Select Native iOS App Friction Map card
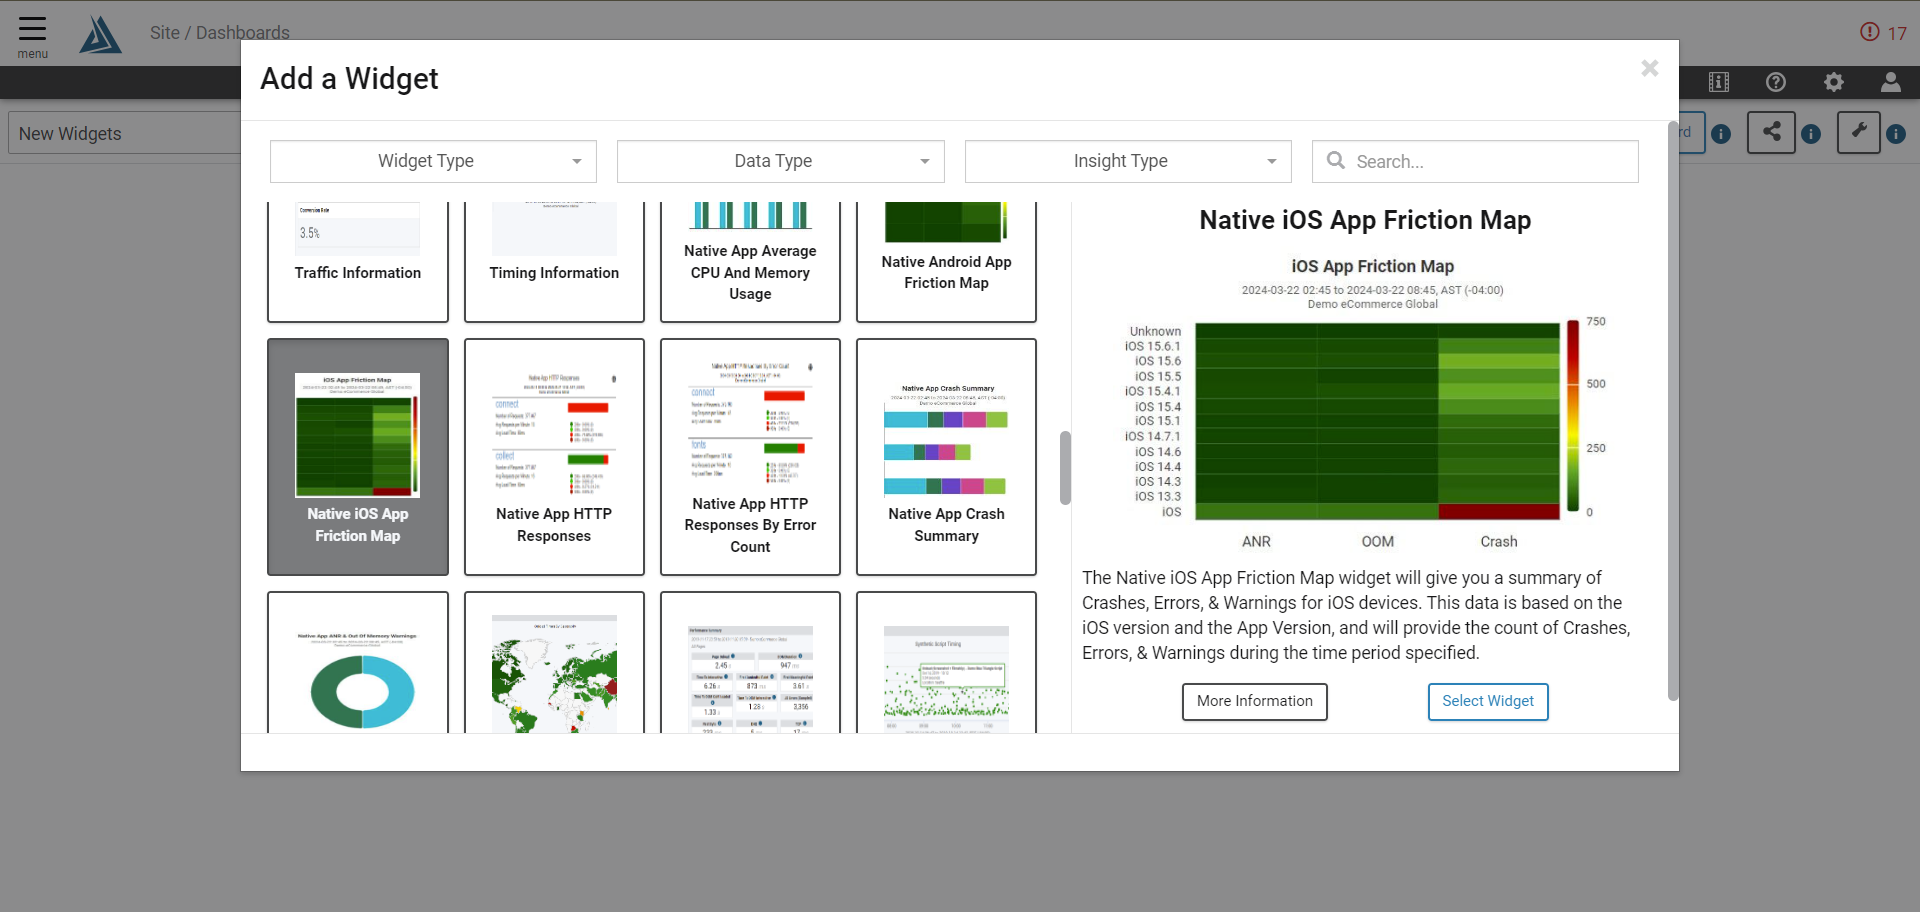 (358, 457)
